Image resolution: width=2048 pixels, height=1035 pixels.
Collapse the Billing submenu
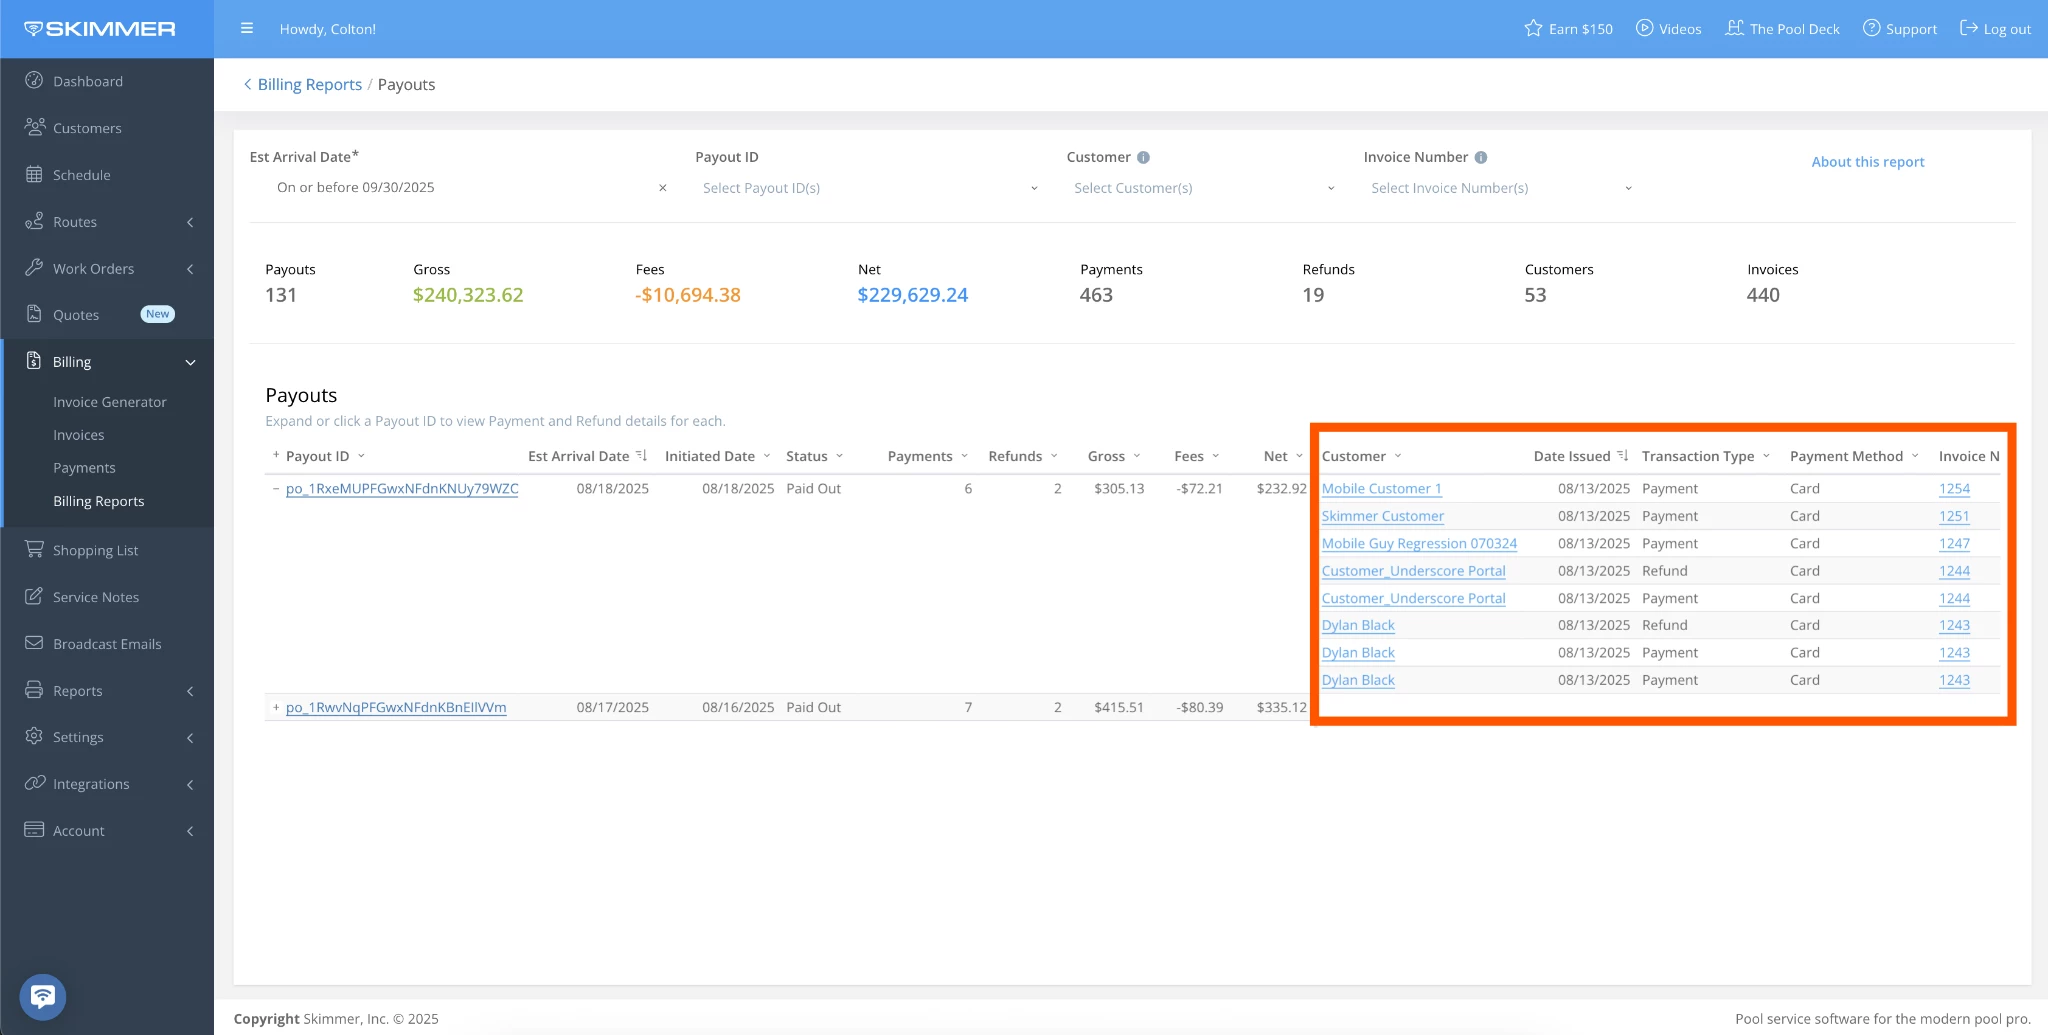(190, 362)
